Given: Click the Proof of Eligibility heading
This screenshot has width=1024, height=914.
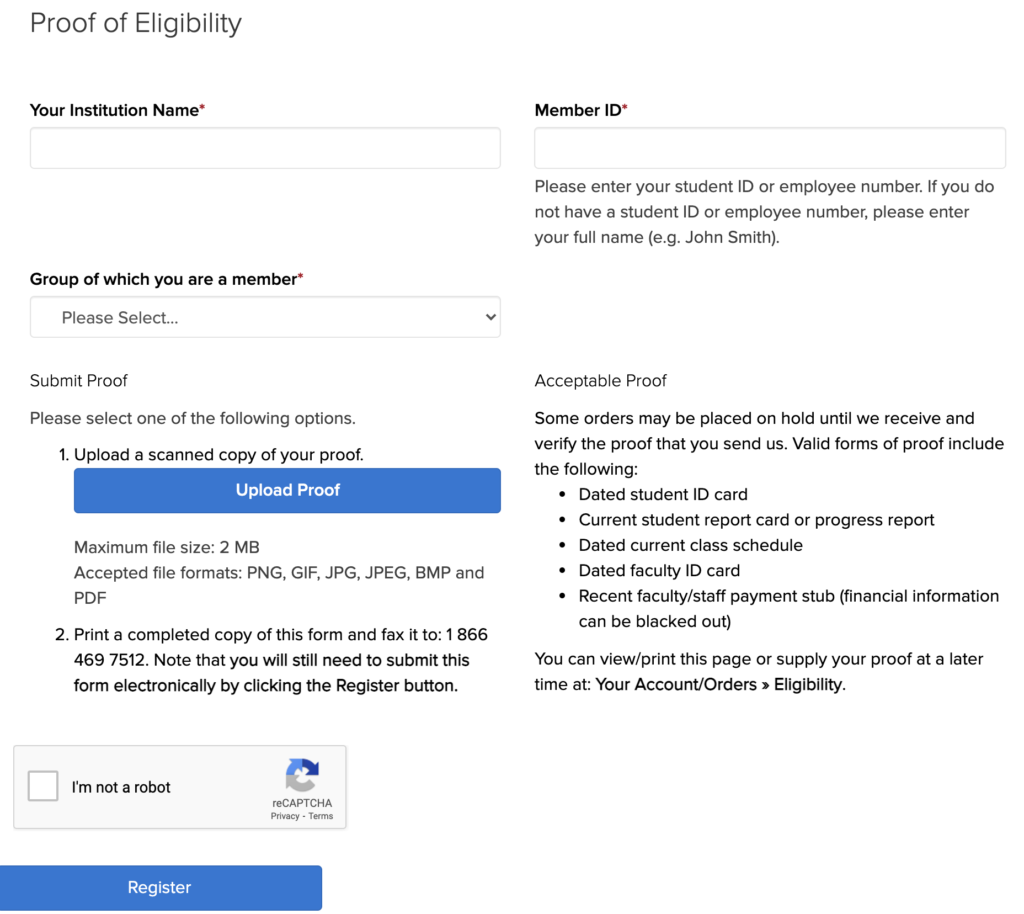Looking at the screenshot, I should pyautogui.click(x=136, y=24).
